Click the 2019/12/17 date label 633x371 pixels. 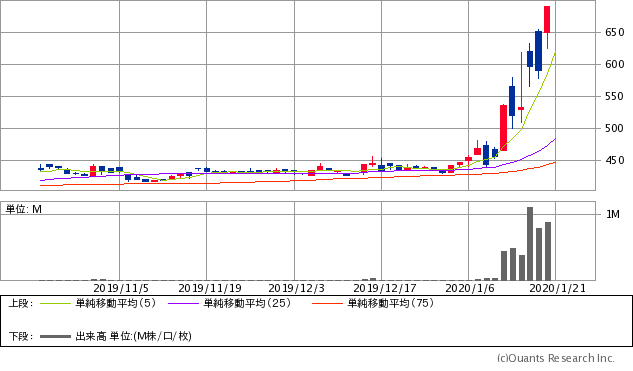[384, 288]
